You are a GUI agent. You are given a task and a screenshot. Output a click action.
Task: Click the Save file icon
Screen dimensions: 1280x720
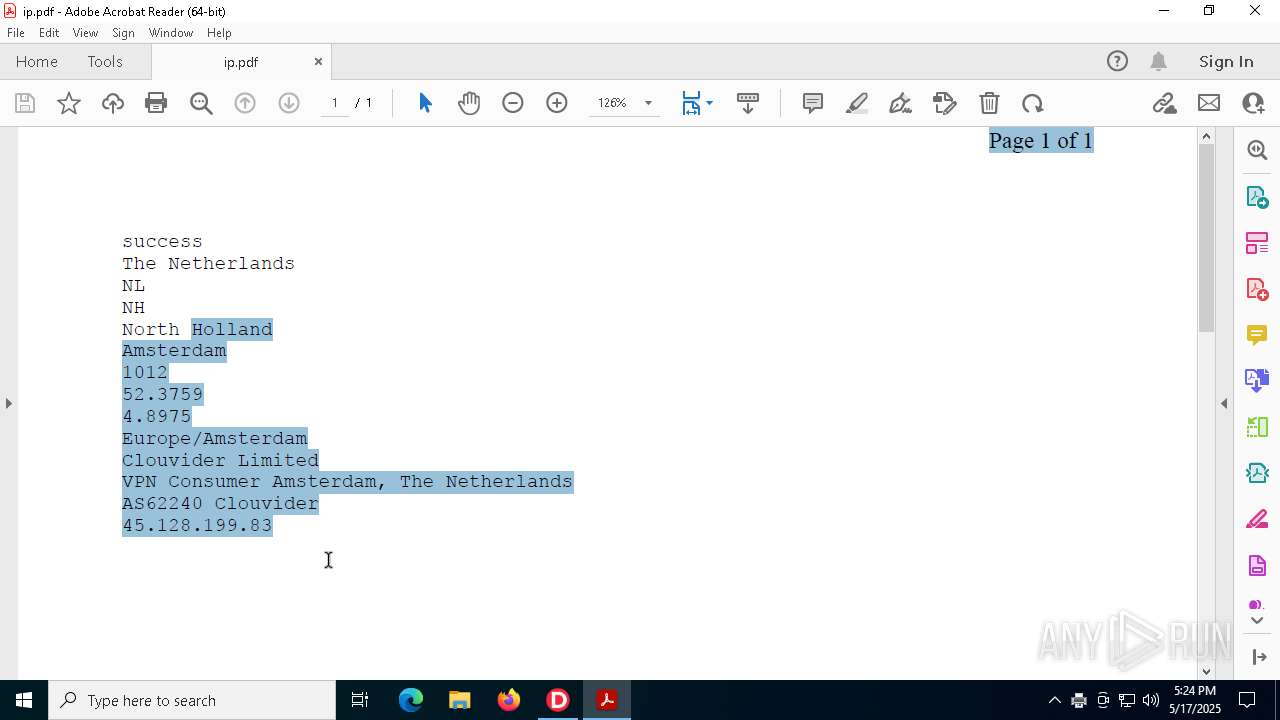[x=25, y=103]
